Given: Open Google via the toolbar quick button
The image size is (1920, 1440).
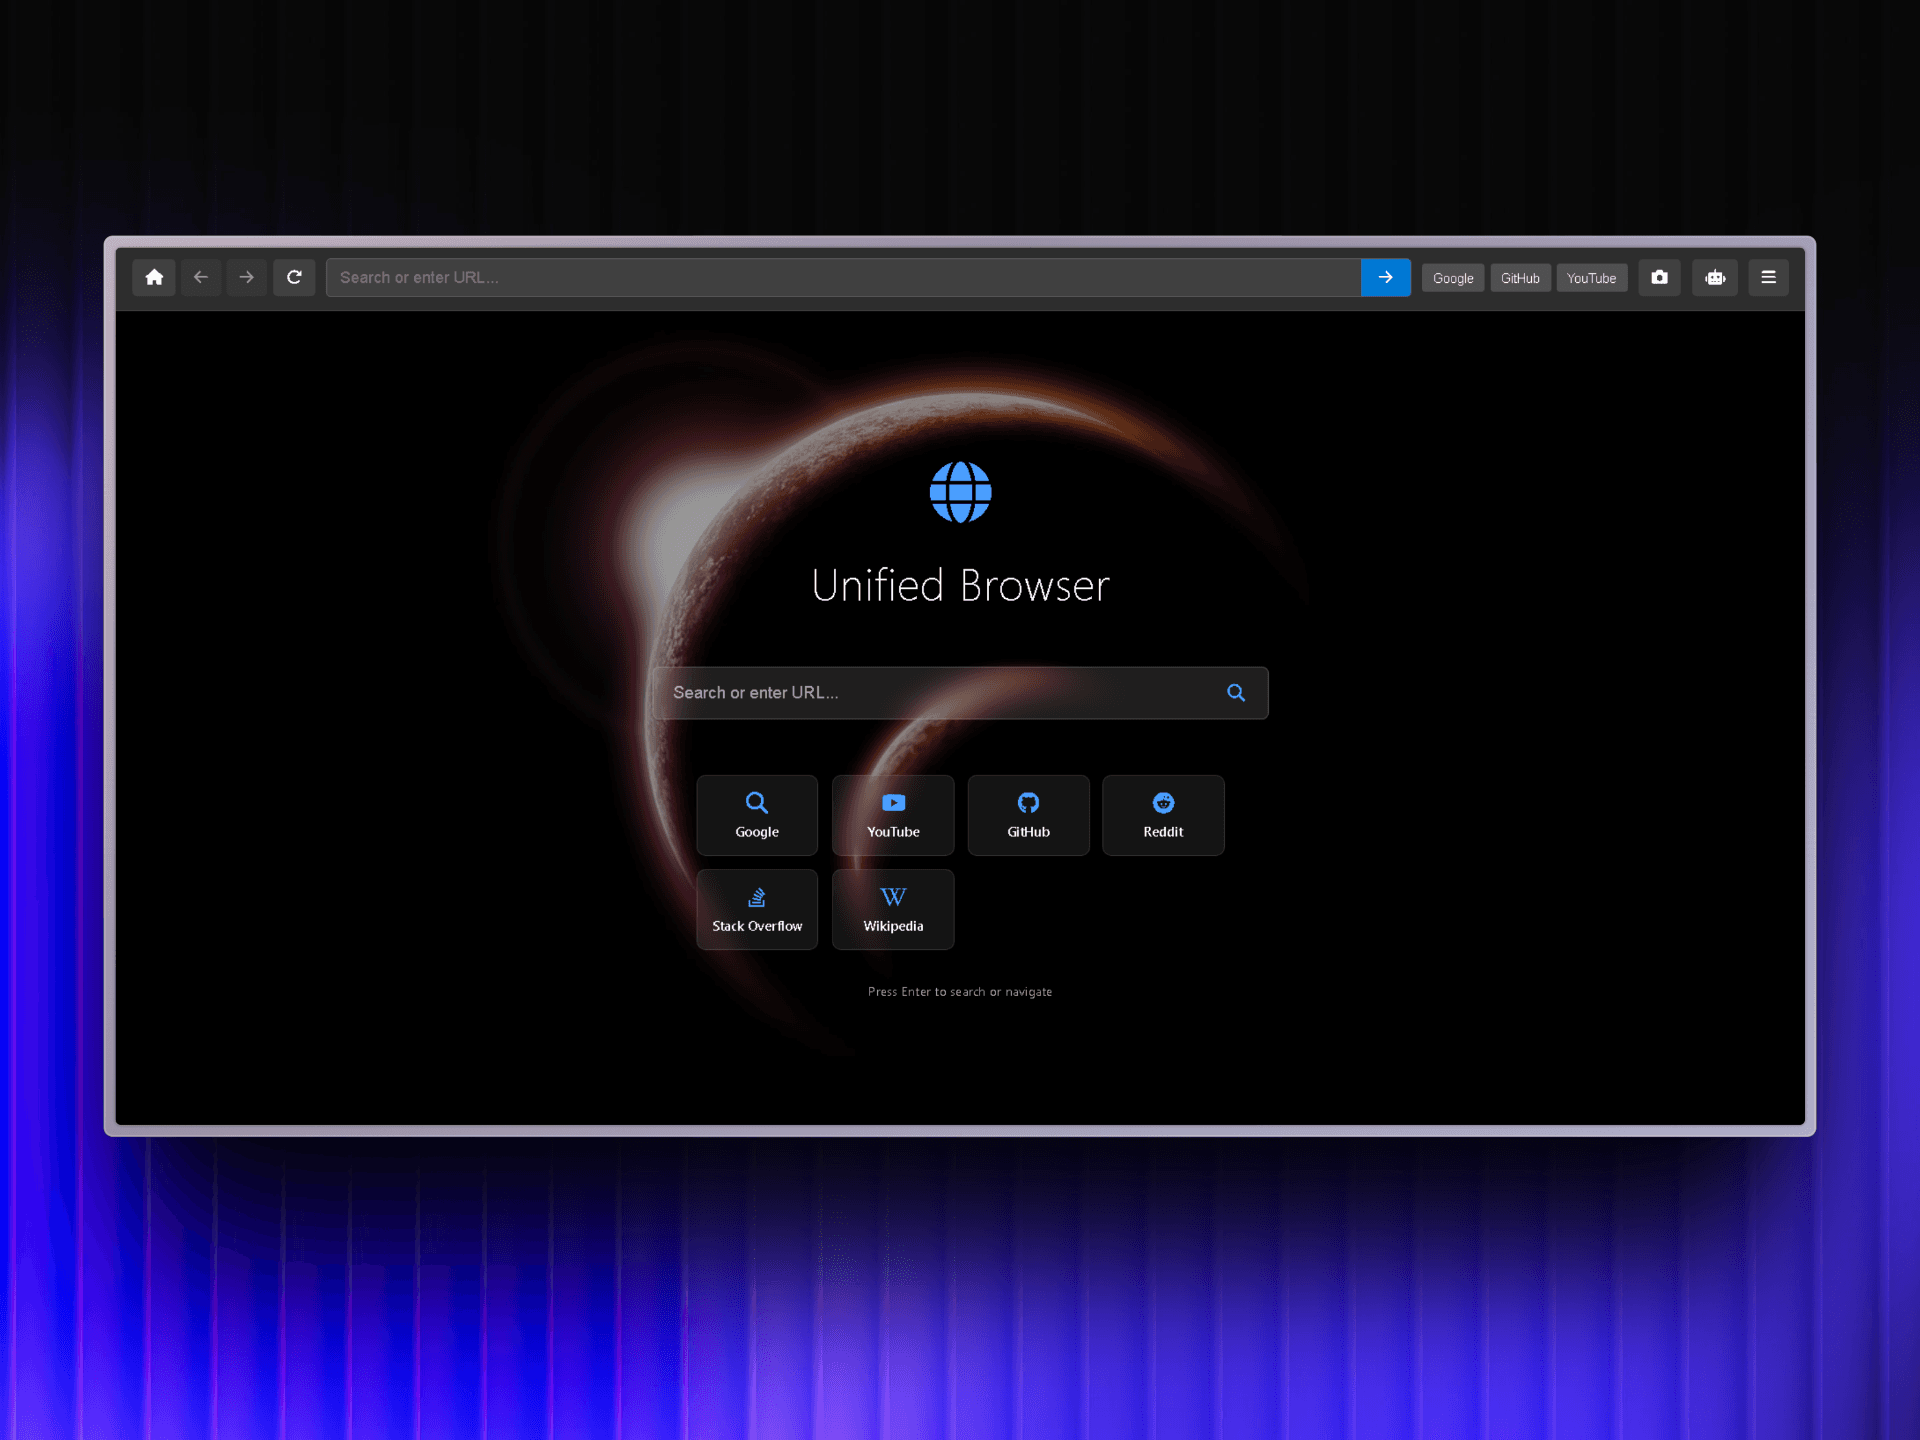Looking at the screenshot, I should pyautogui.click(x=1452, y=277).
